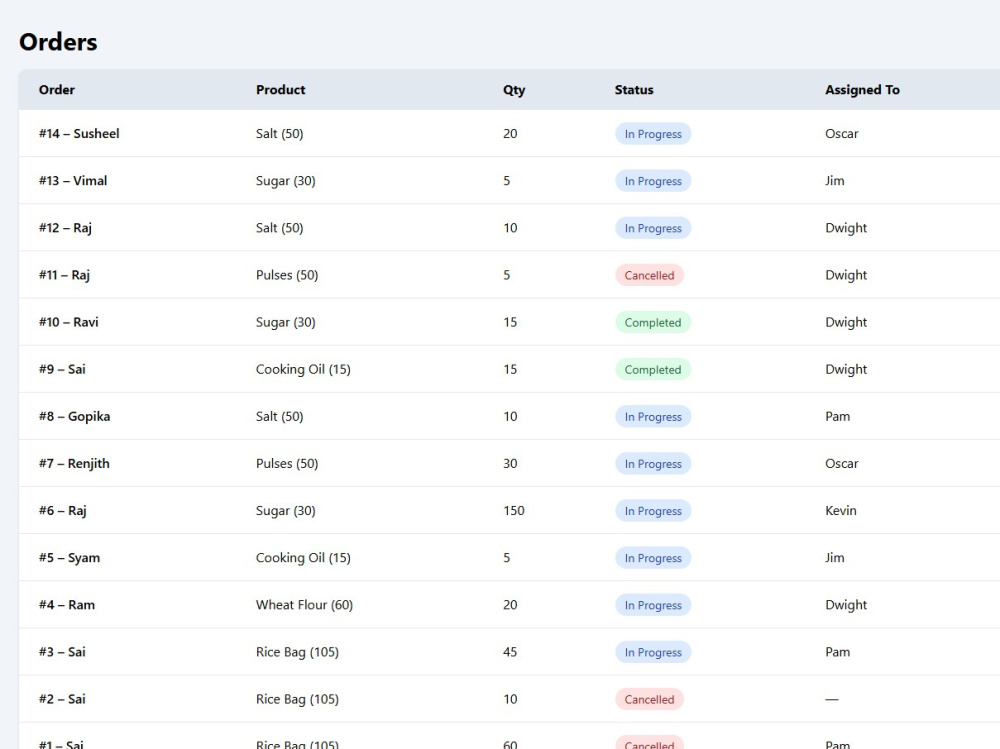Select order #13 – Vimal
This screenshot has height=749, width=1000.
(73, 181)
